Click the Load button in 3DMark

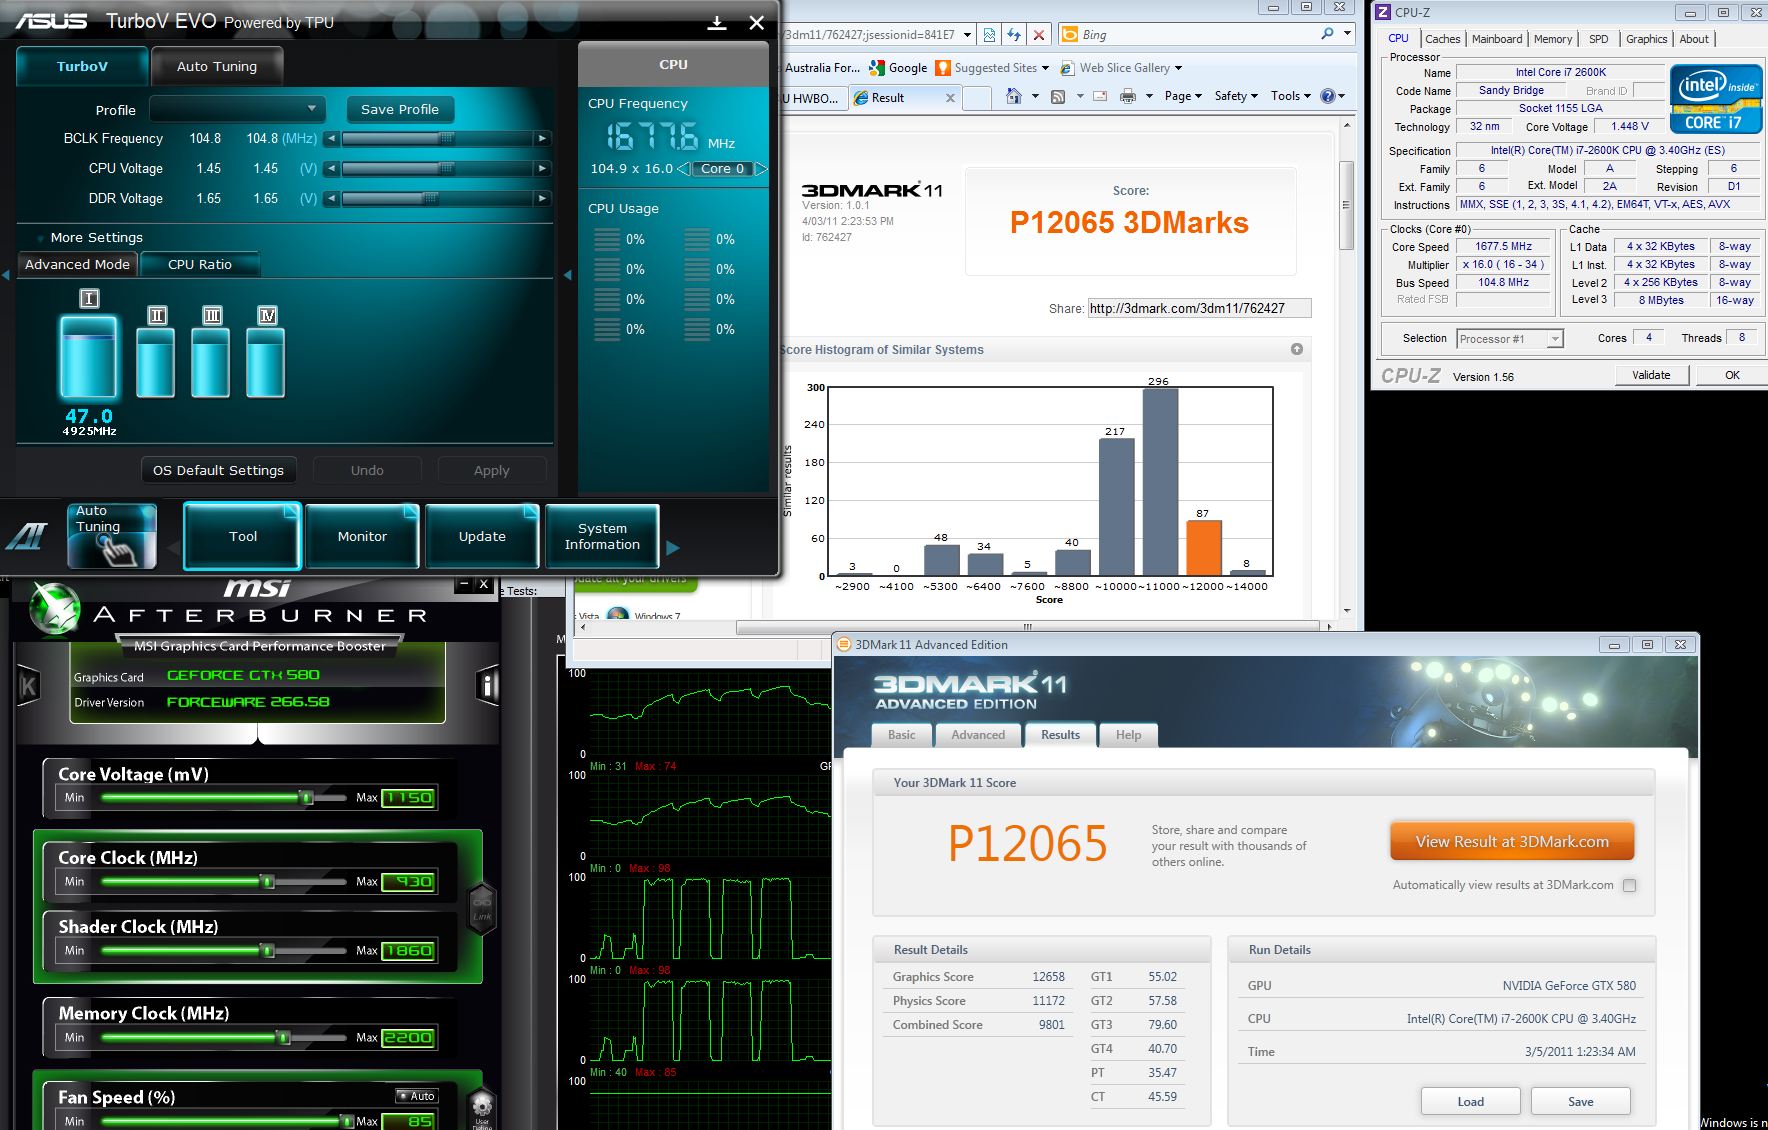1470,1102
